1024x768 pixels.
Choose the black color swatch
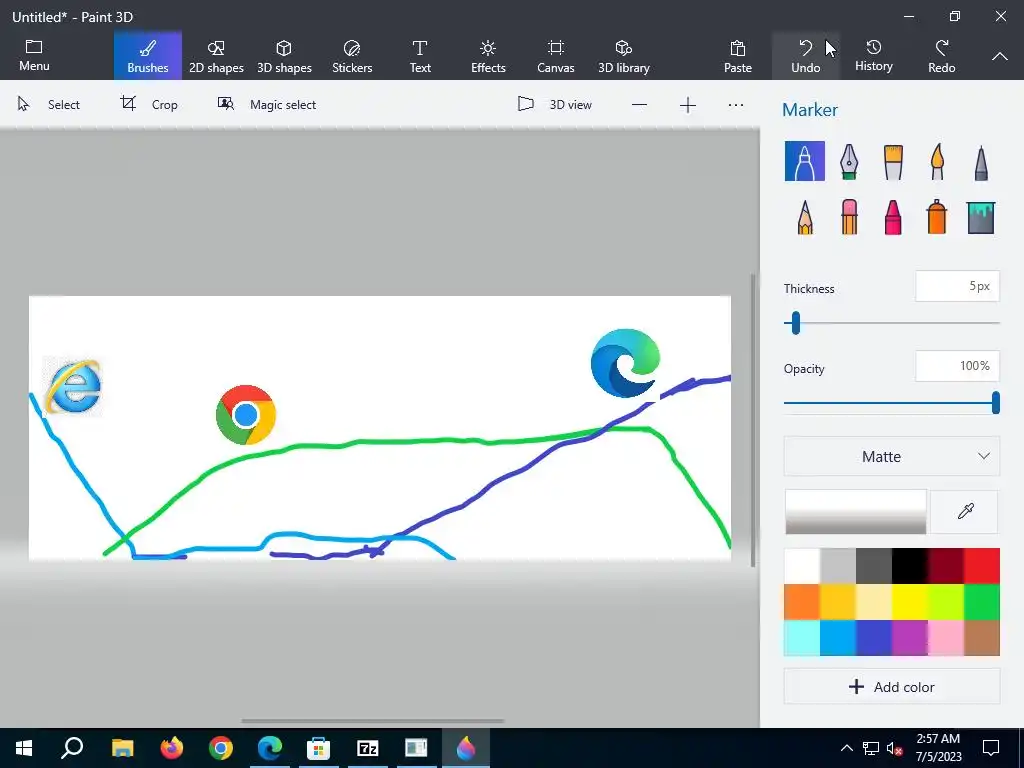coord(910,566)
